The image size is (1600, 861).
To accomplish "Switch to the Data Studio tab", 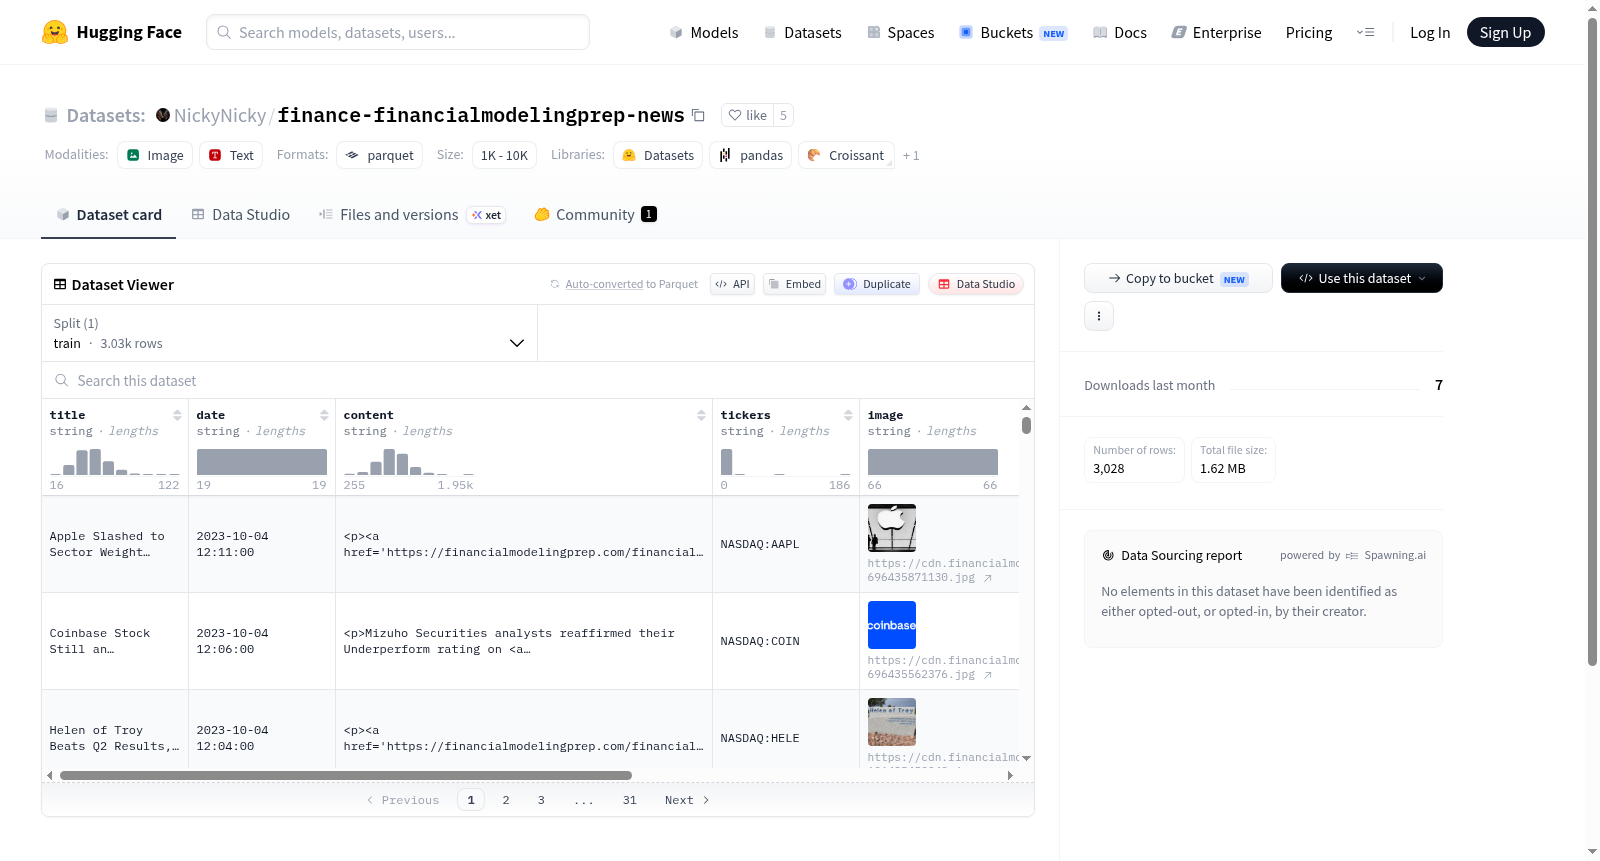I will (x=241, y=214).
